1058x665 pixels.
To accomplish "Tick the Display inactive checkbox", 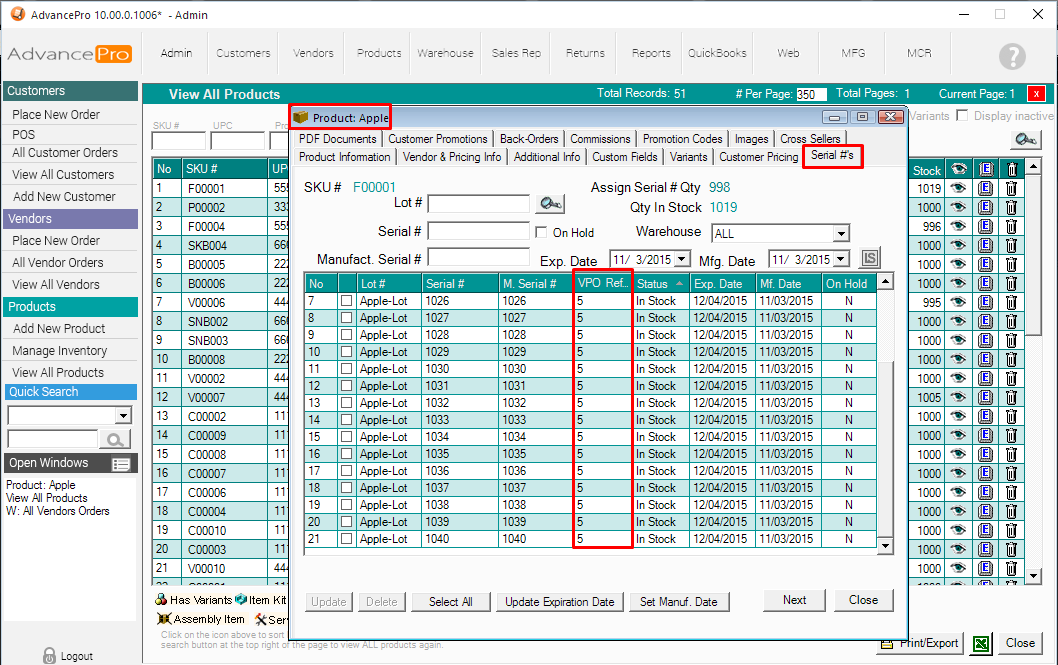I will point(962,116).
